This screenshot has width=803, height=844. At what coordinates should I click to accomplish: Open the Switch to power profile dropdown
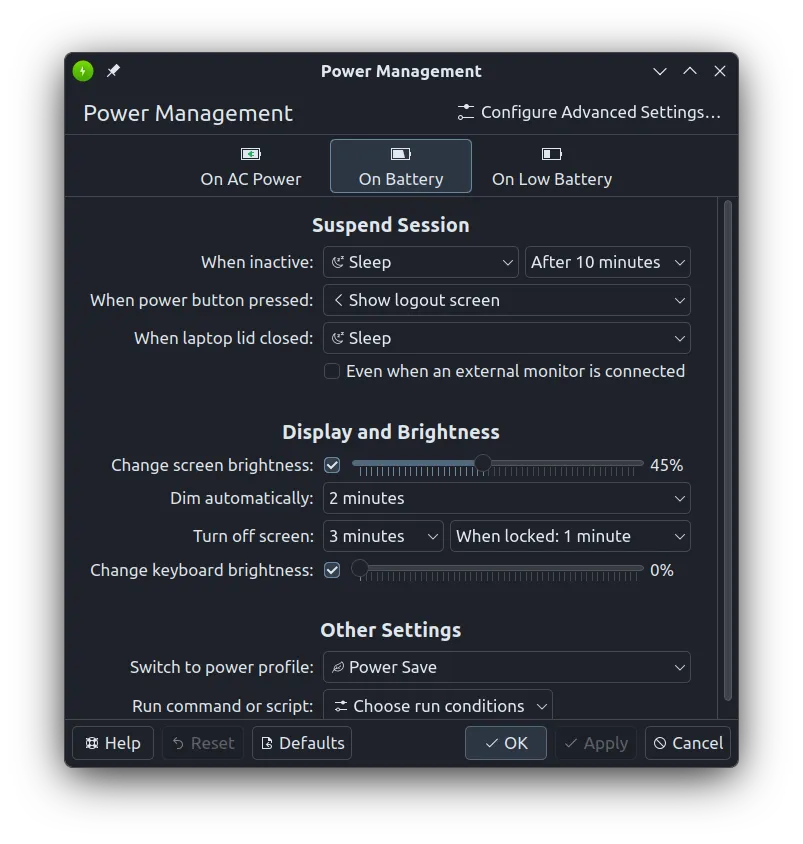pyautogui.click(x=506, y=667)
